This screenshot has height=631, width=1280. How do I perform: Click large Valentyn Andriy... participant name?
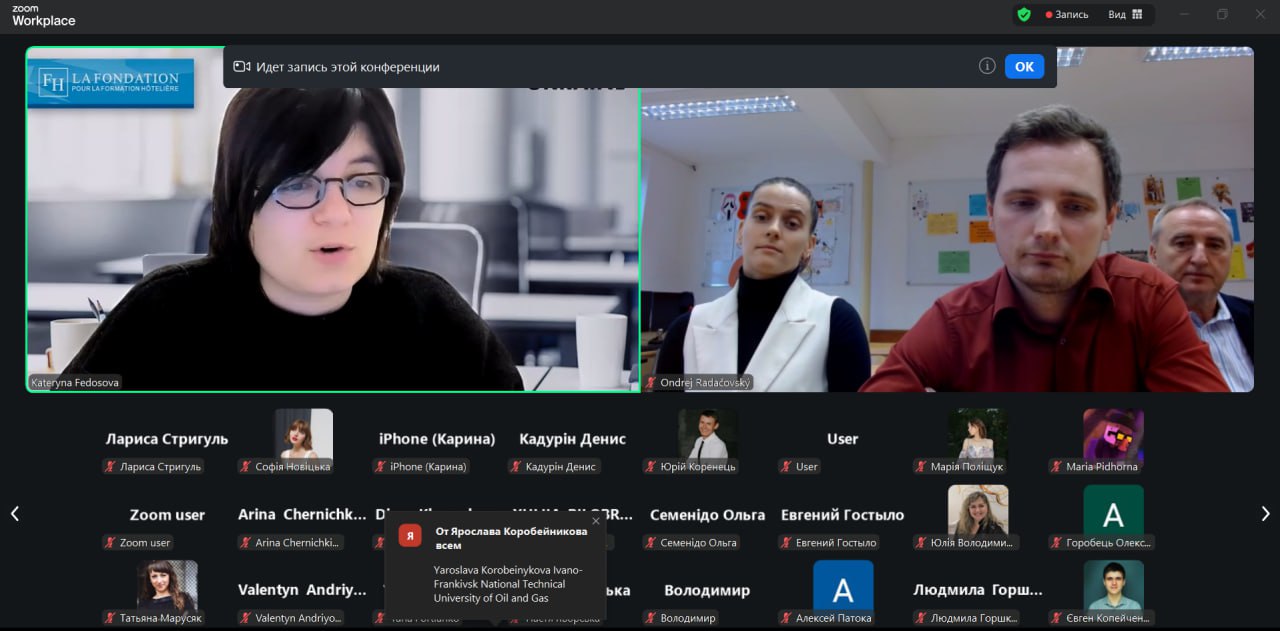click(x=302, y=590)
